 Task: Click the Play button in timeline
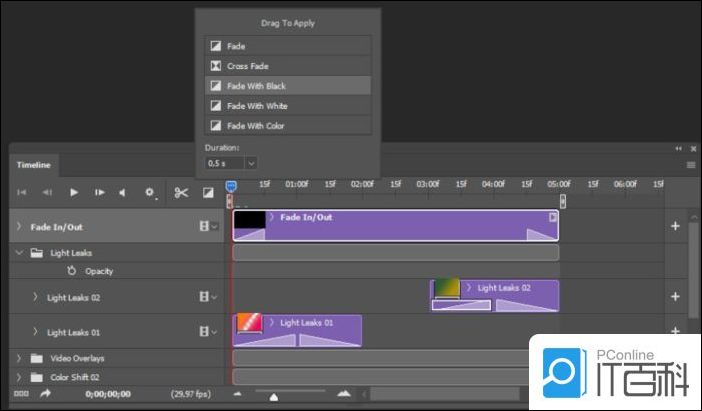pyautogui.click(x=73, y=192)
